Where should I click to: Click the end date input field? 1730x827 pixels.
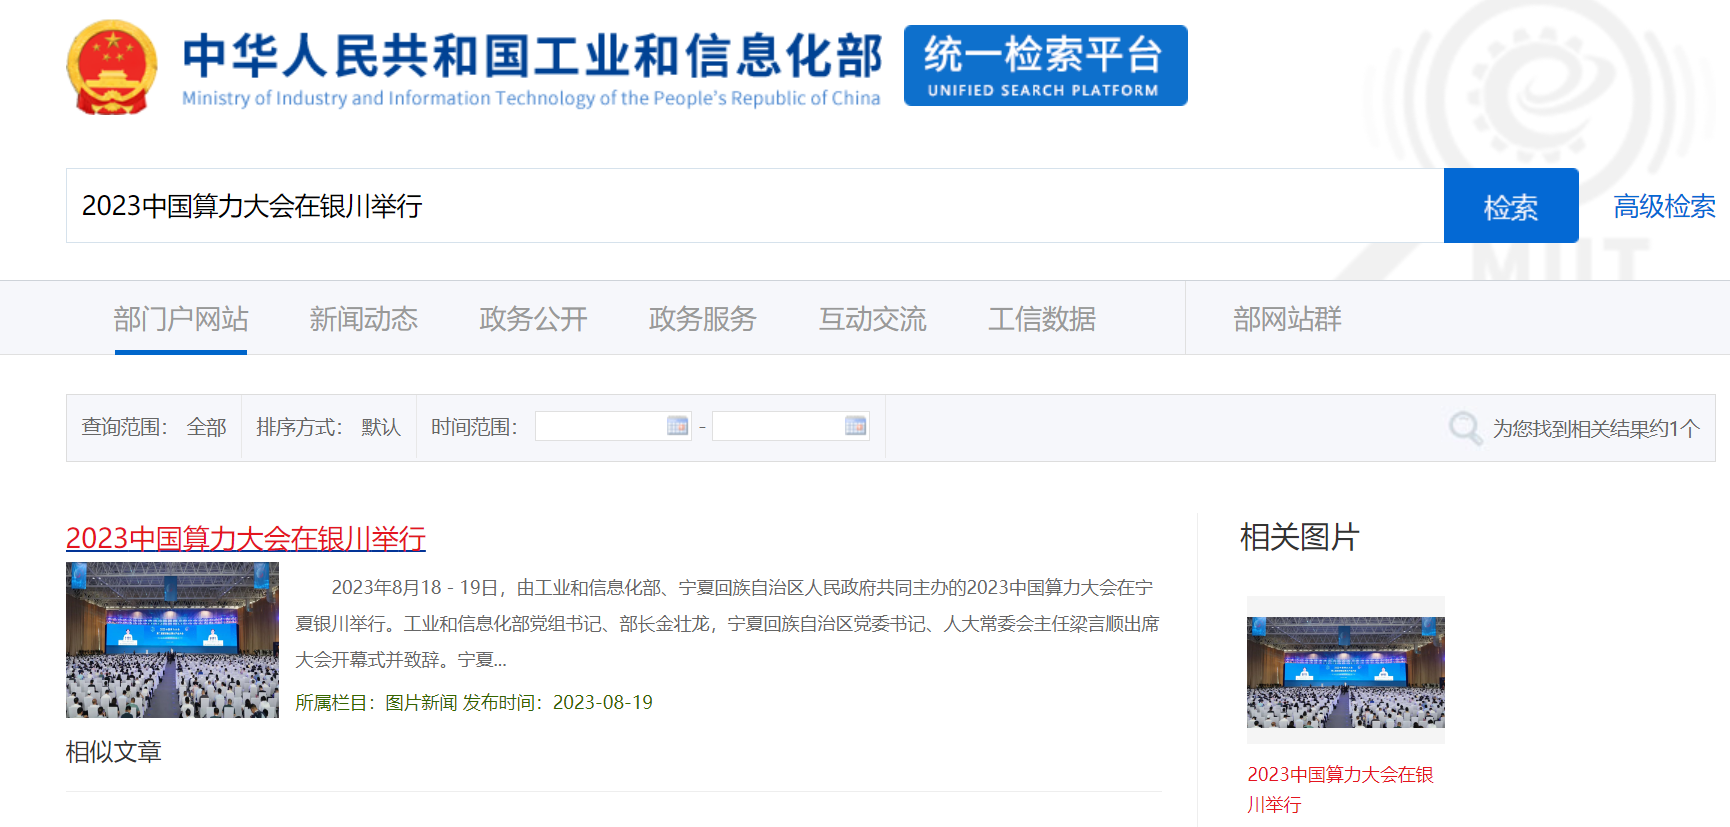[x=790, y=426]
